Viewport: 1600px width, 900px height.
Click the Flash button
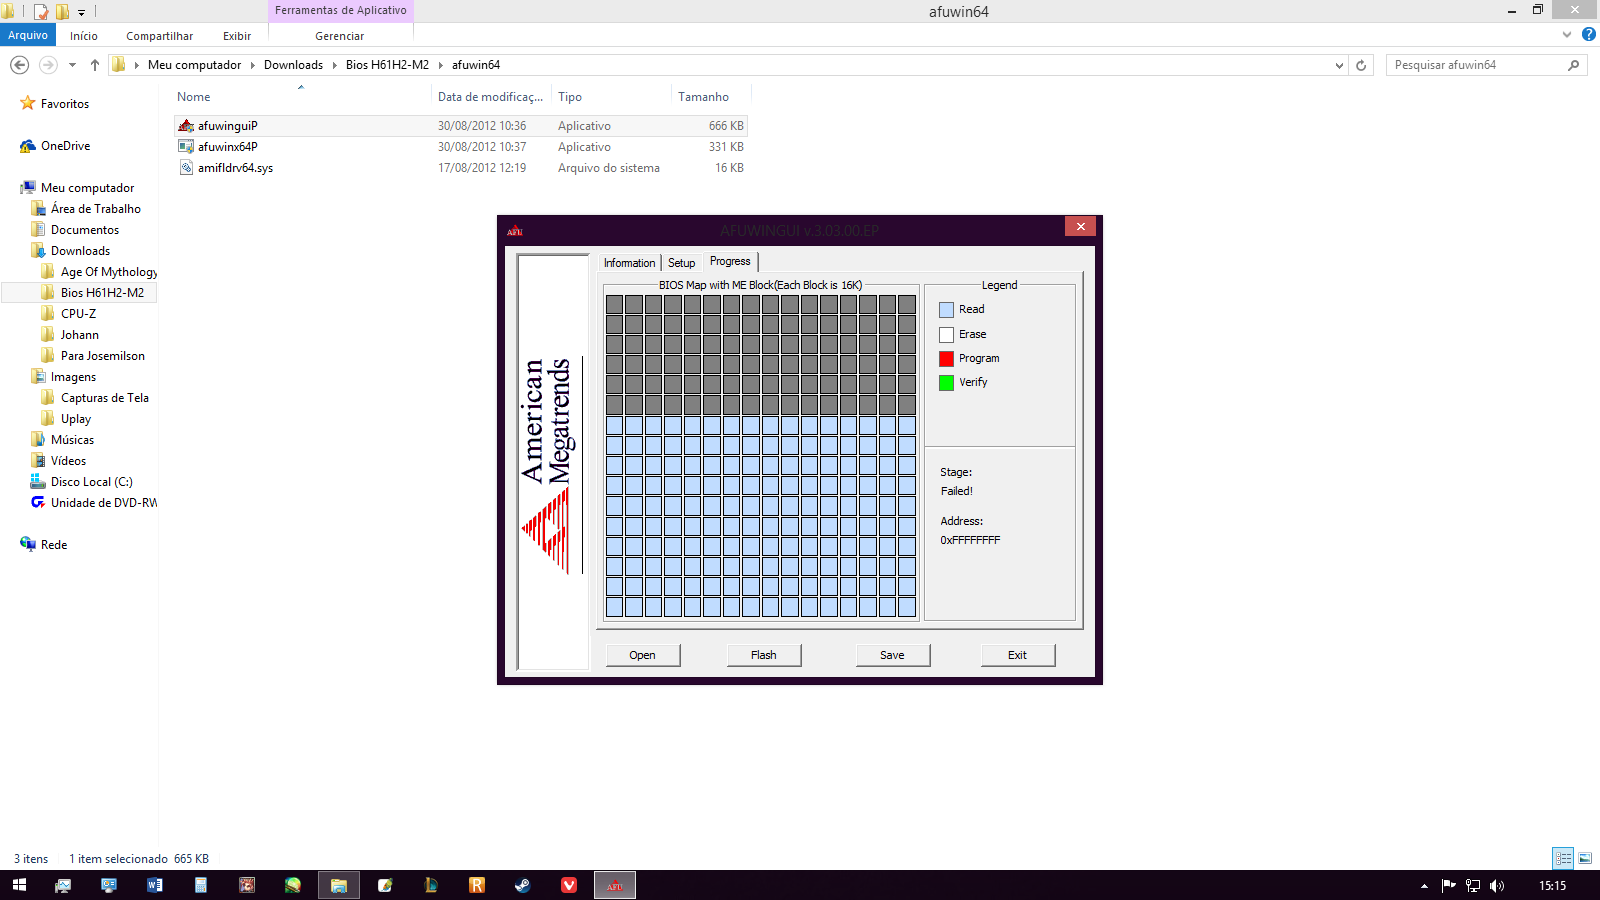[x=764, y=655]
